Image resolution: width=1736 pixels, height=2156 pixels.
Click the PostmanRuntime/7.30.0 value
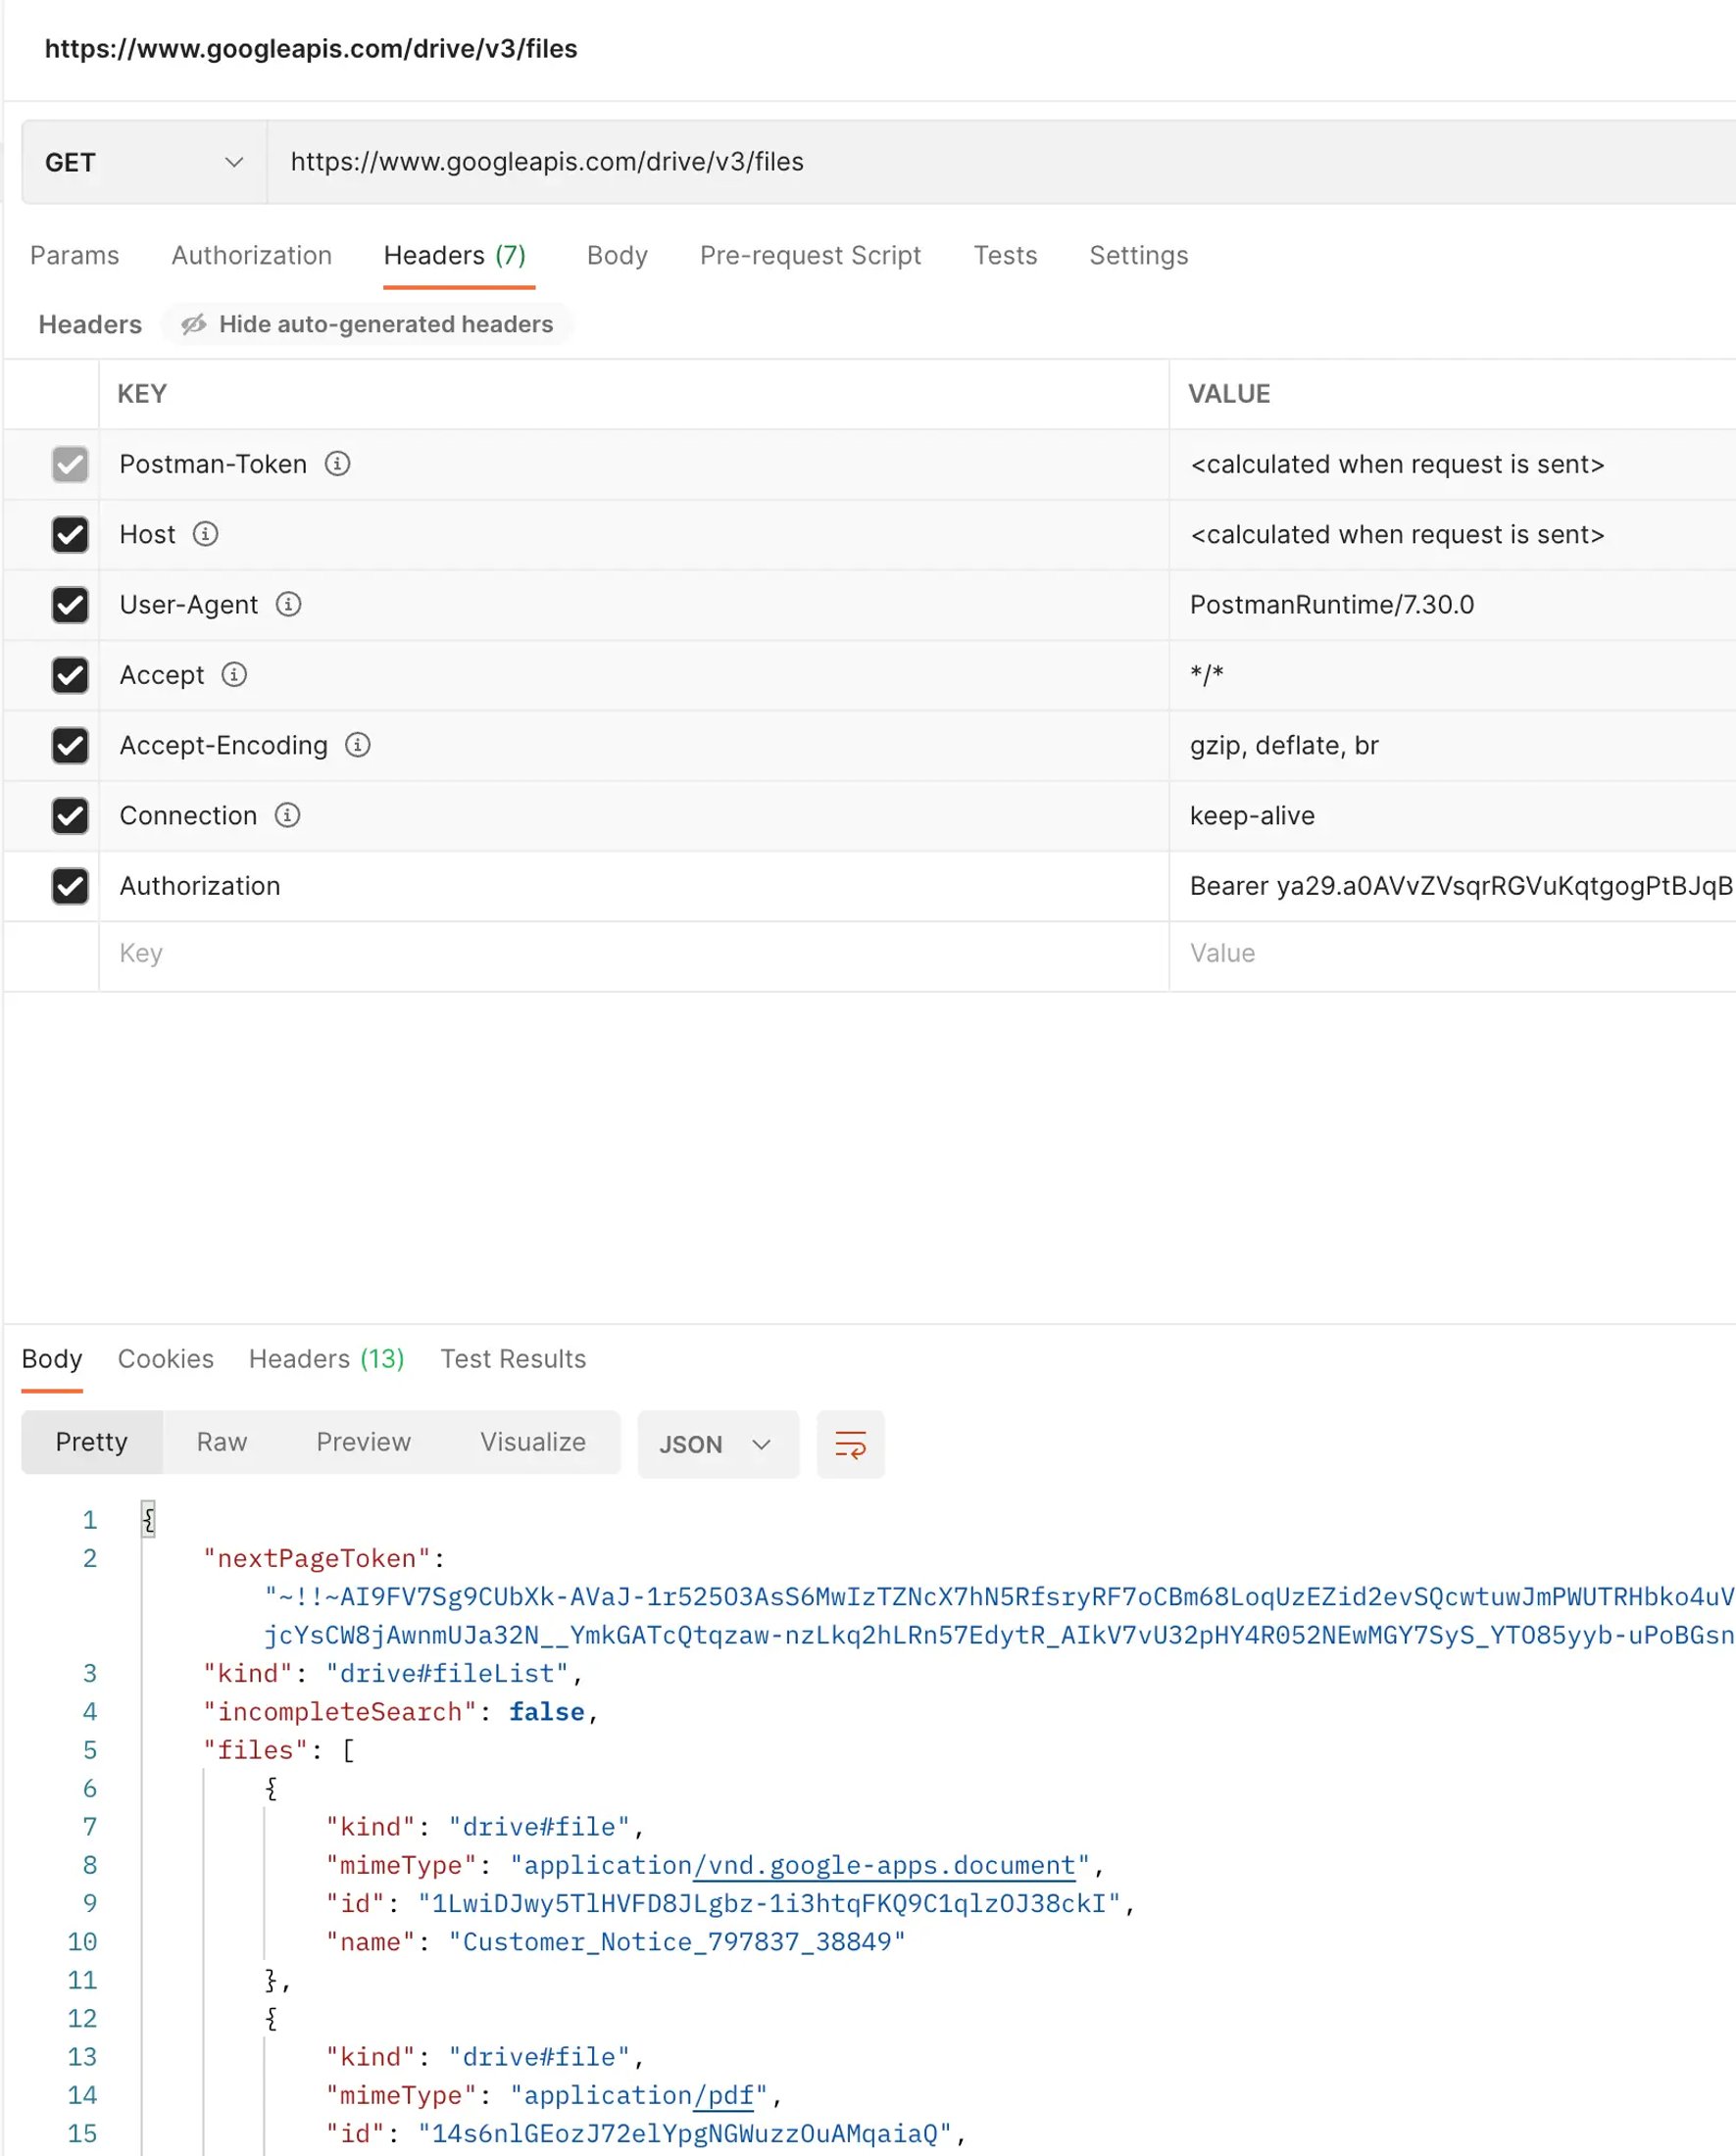point(1332,604)
